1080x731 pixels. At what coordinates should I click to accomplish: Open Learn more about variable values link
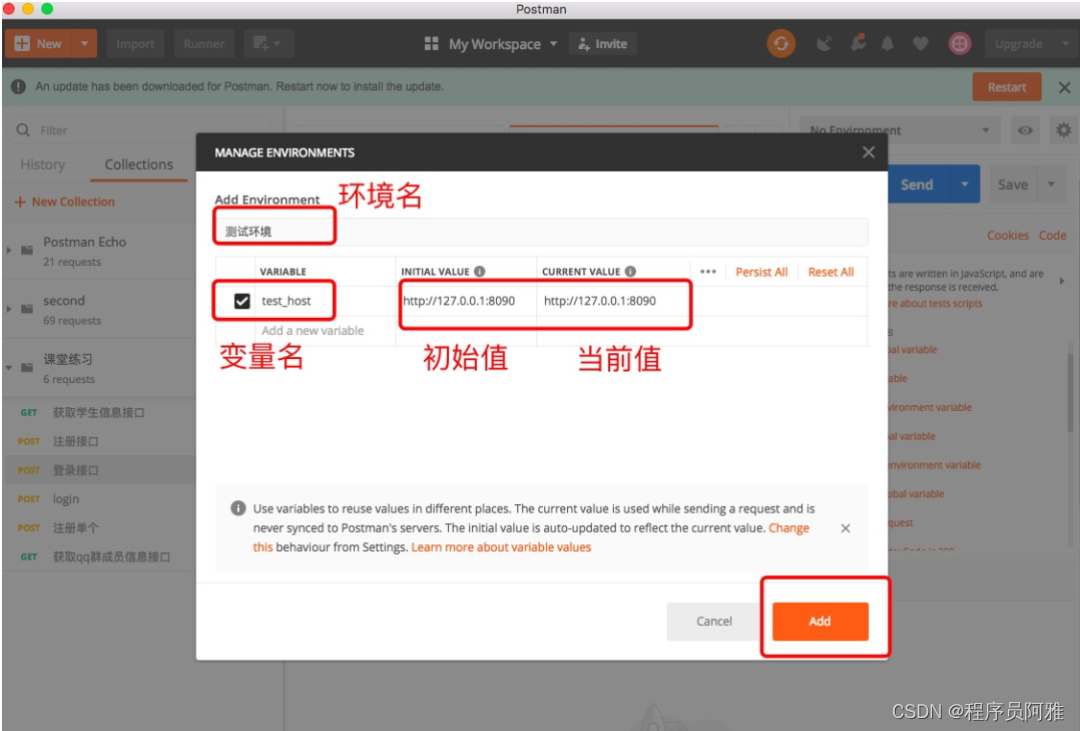[501, 547]
